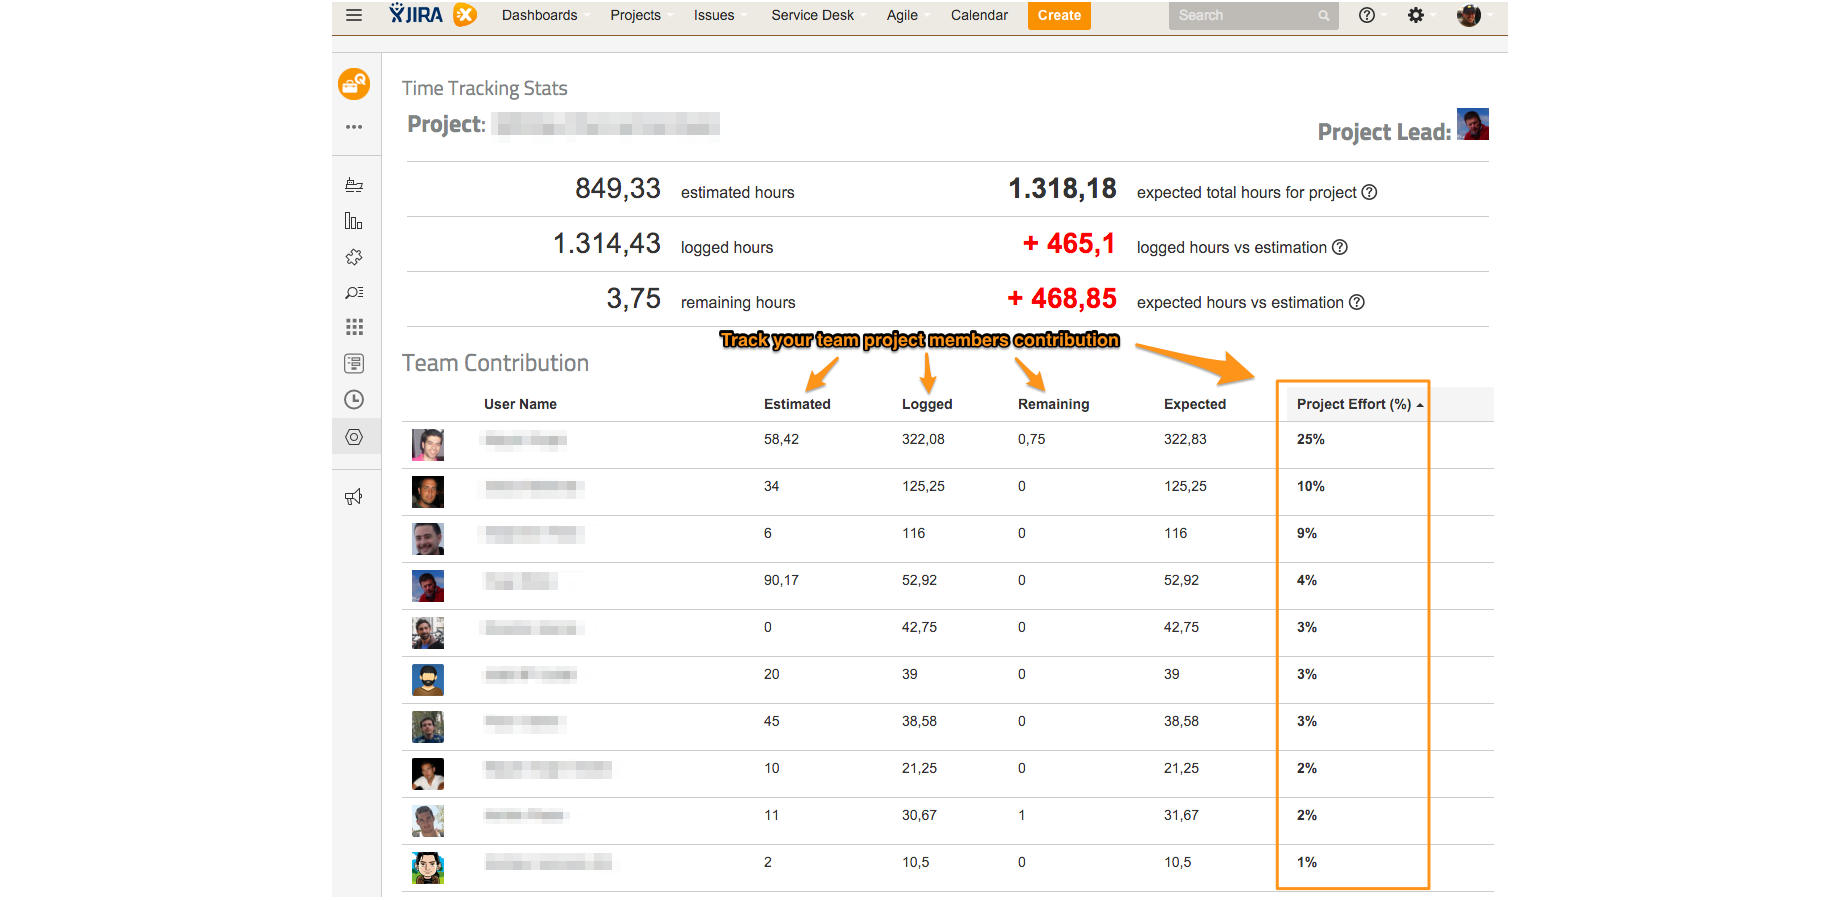Screen dimensions: 1840x900
Task: Open the user profile avatar menu
Action: point(1469,15)
